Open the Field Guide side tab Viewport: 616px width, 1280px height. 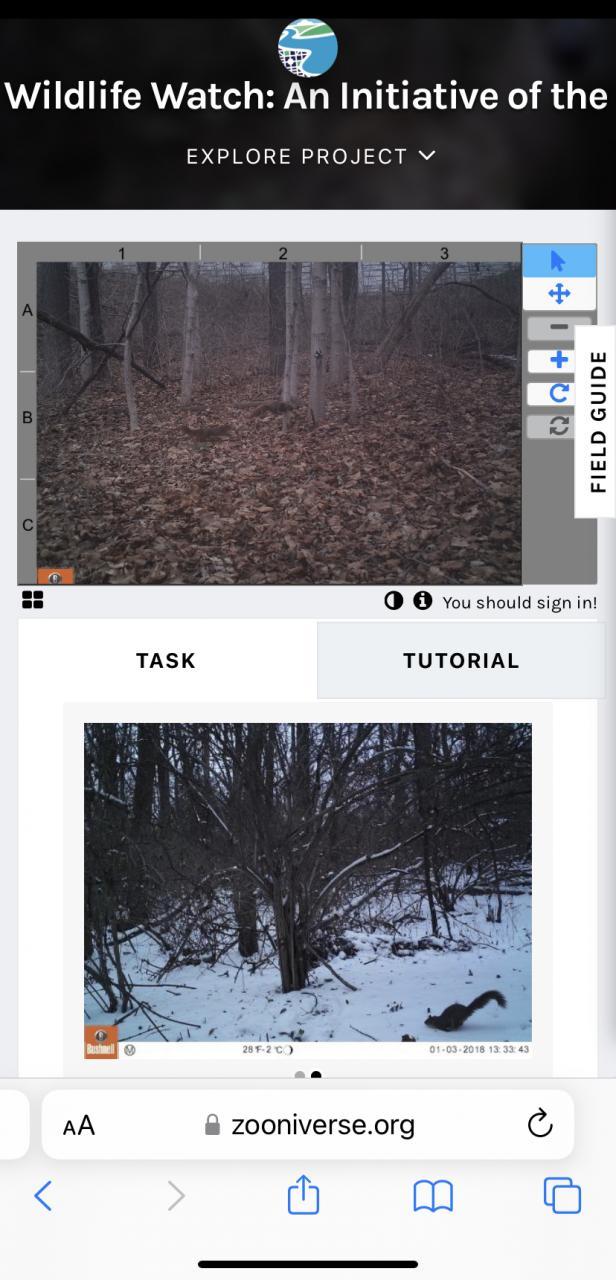pos(598,421)
